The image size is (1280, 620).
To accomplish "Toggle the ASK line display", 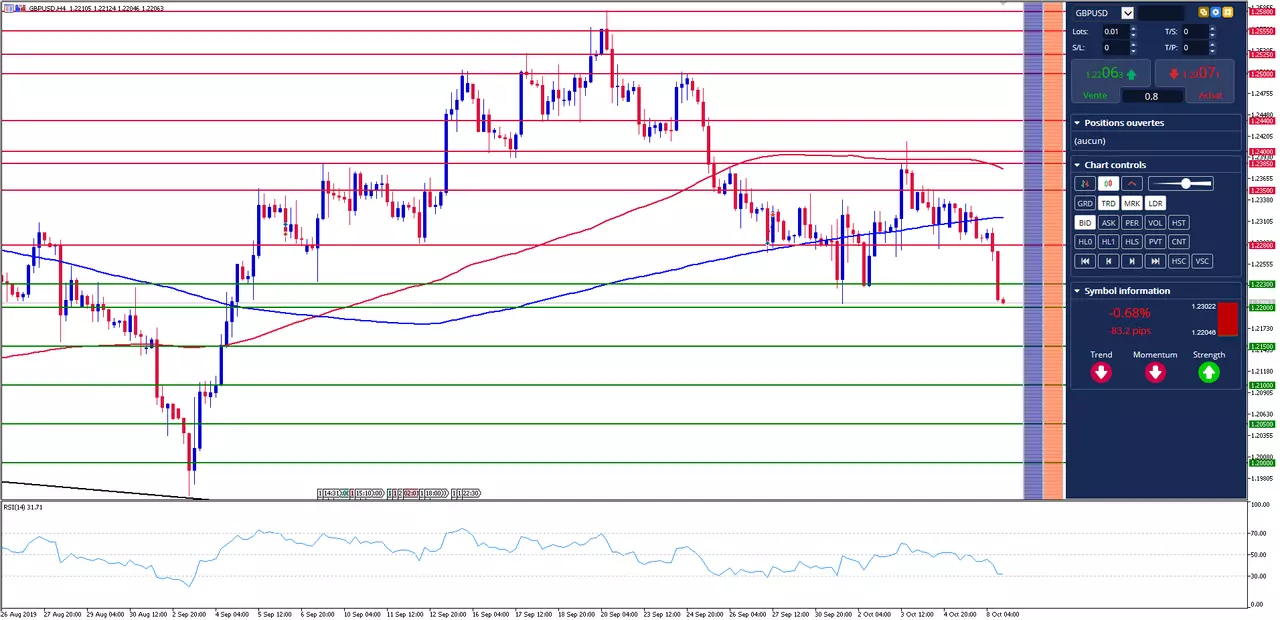I will [x=1108, y=223].
